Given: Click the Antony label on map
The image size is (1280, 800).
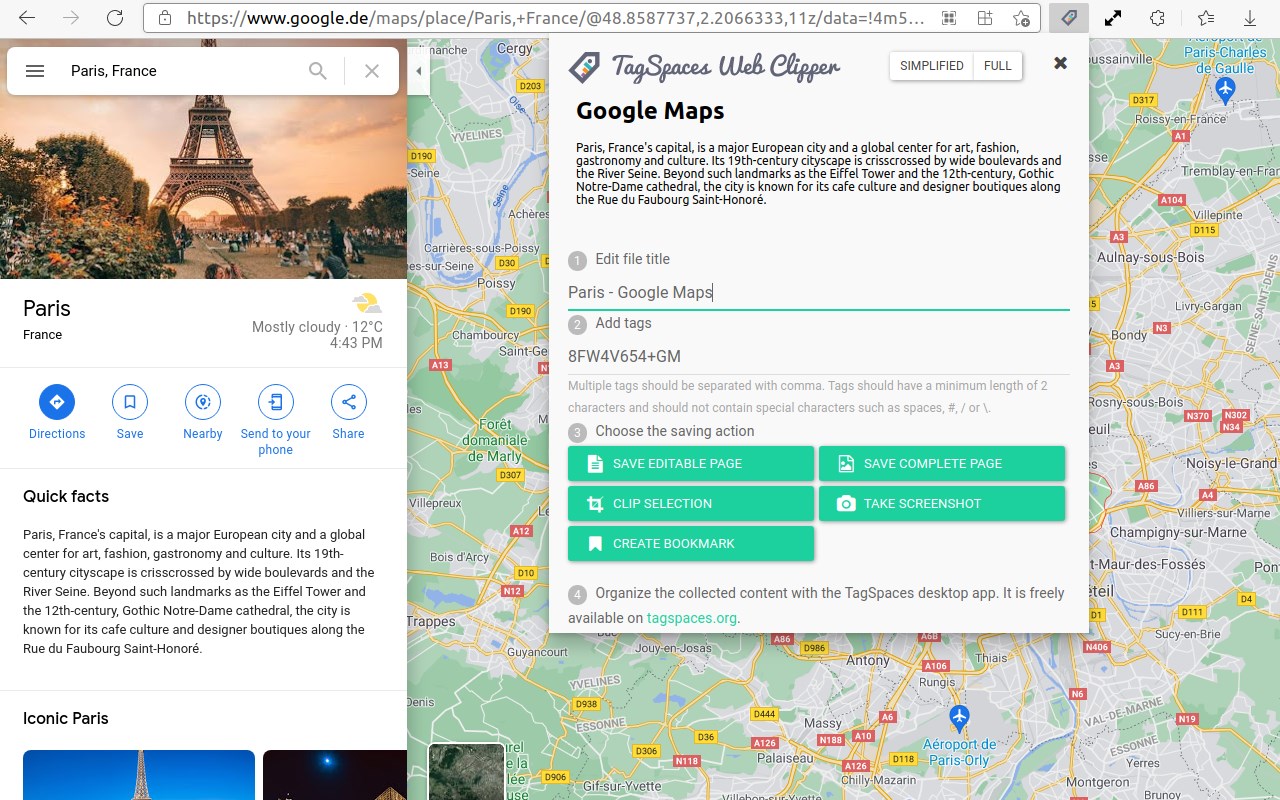Looking at the screenshot, I should pyautogui.click(x=867, y=661).
